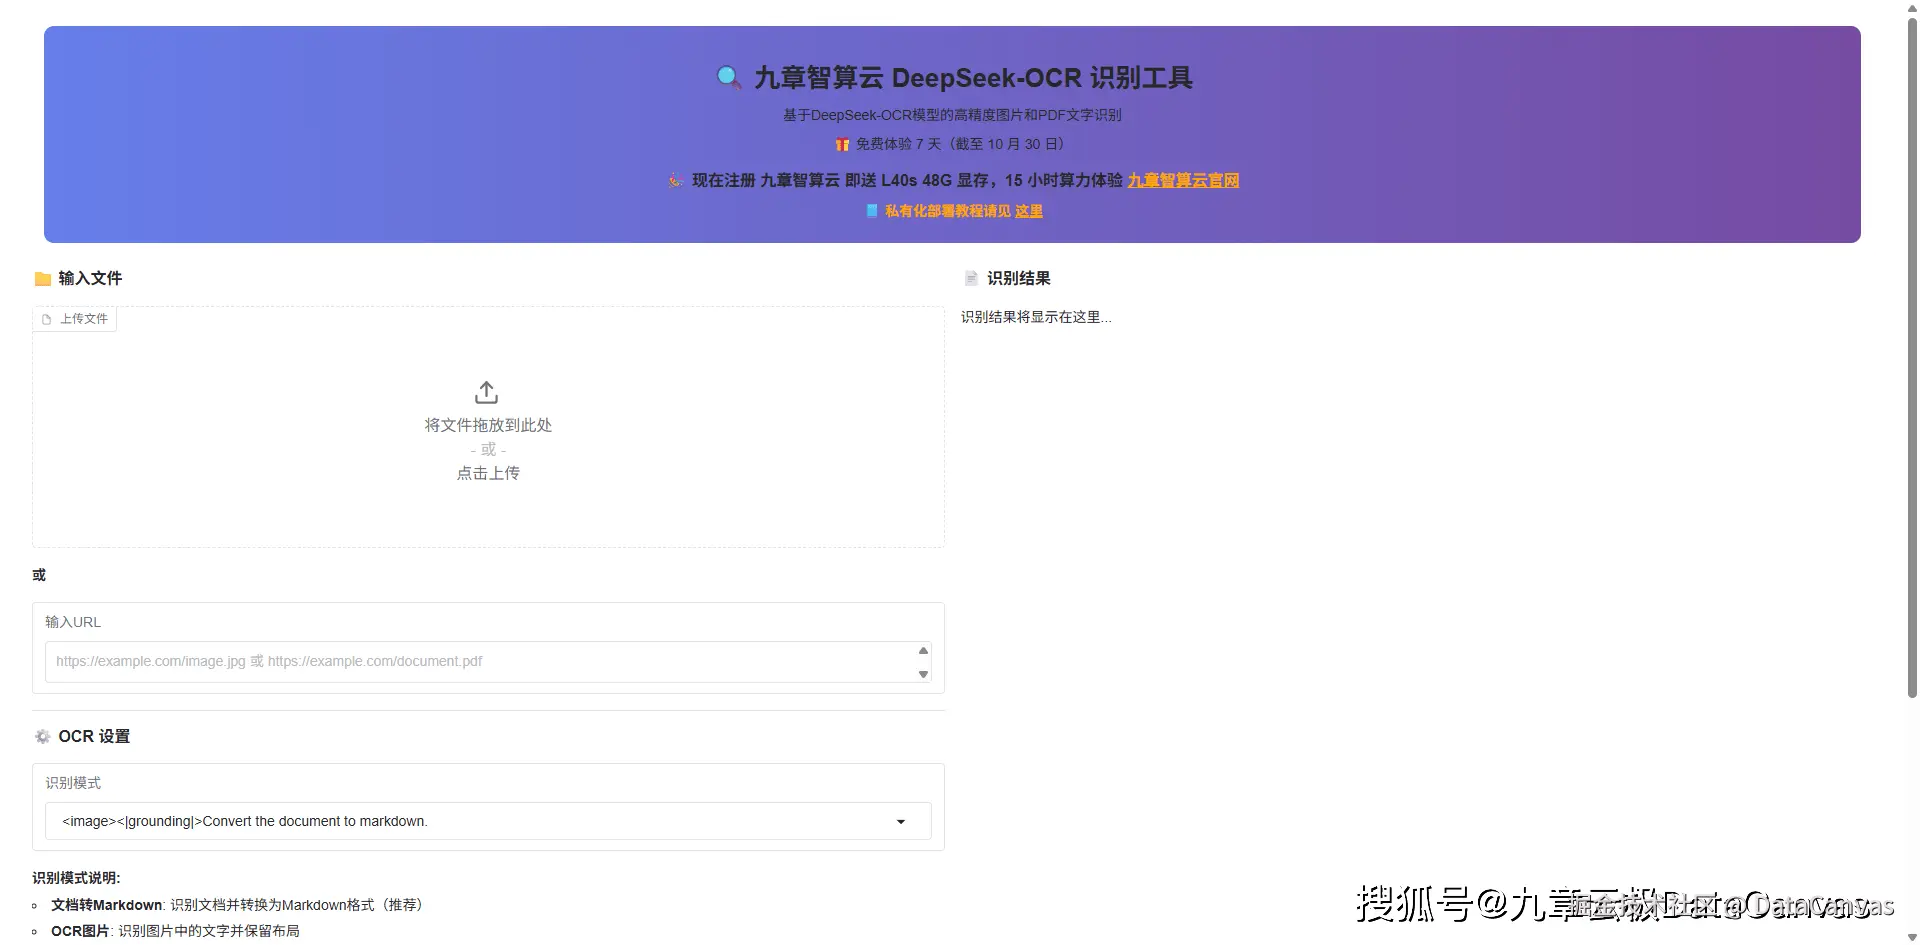This screenshot has width=1920, height=945.
Task: Click the gear icon beside OCR 设置
Action: (x=42, y=737)
